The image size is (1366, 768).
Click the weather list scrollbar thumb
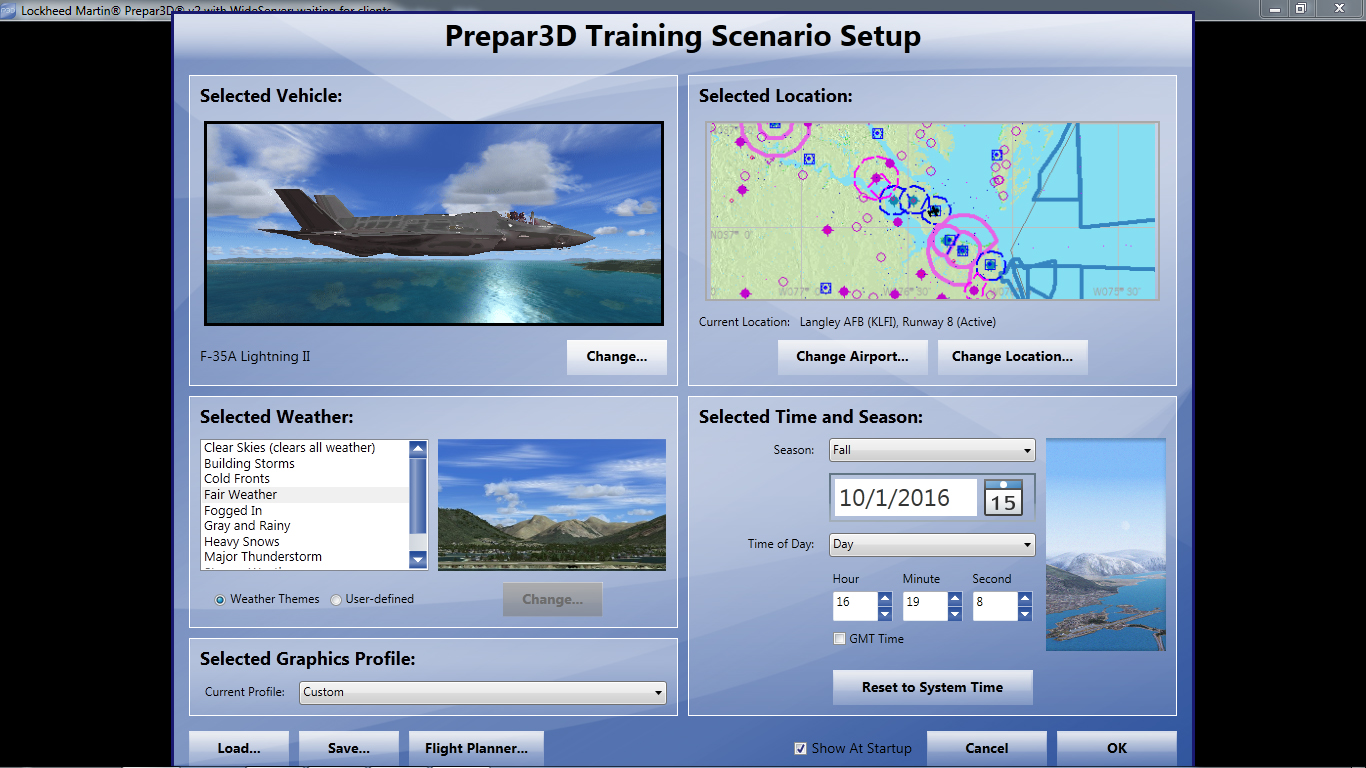(418, 496)
